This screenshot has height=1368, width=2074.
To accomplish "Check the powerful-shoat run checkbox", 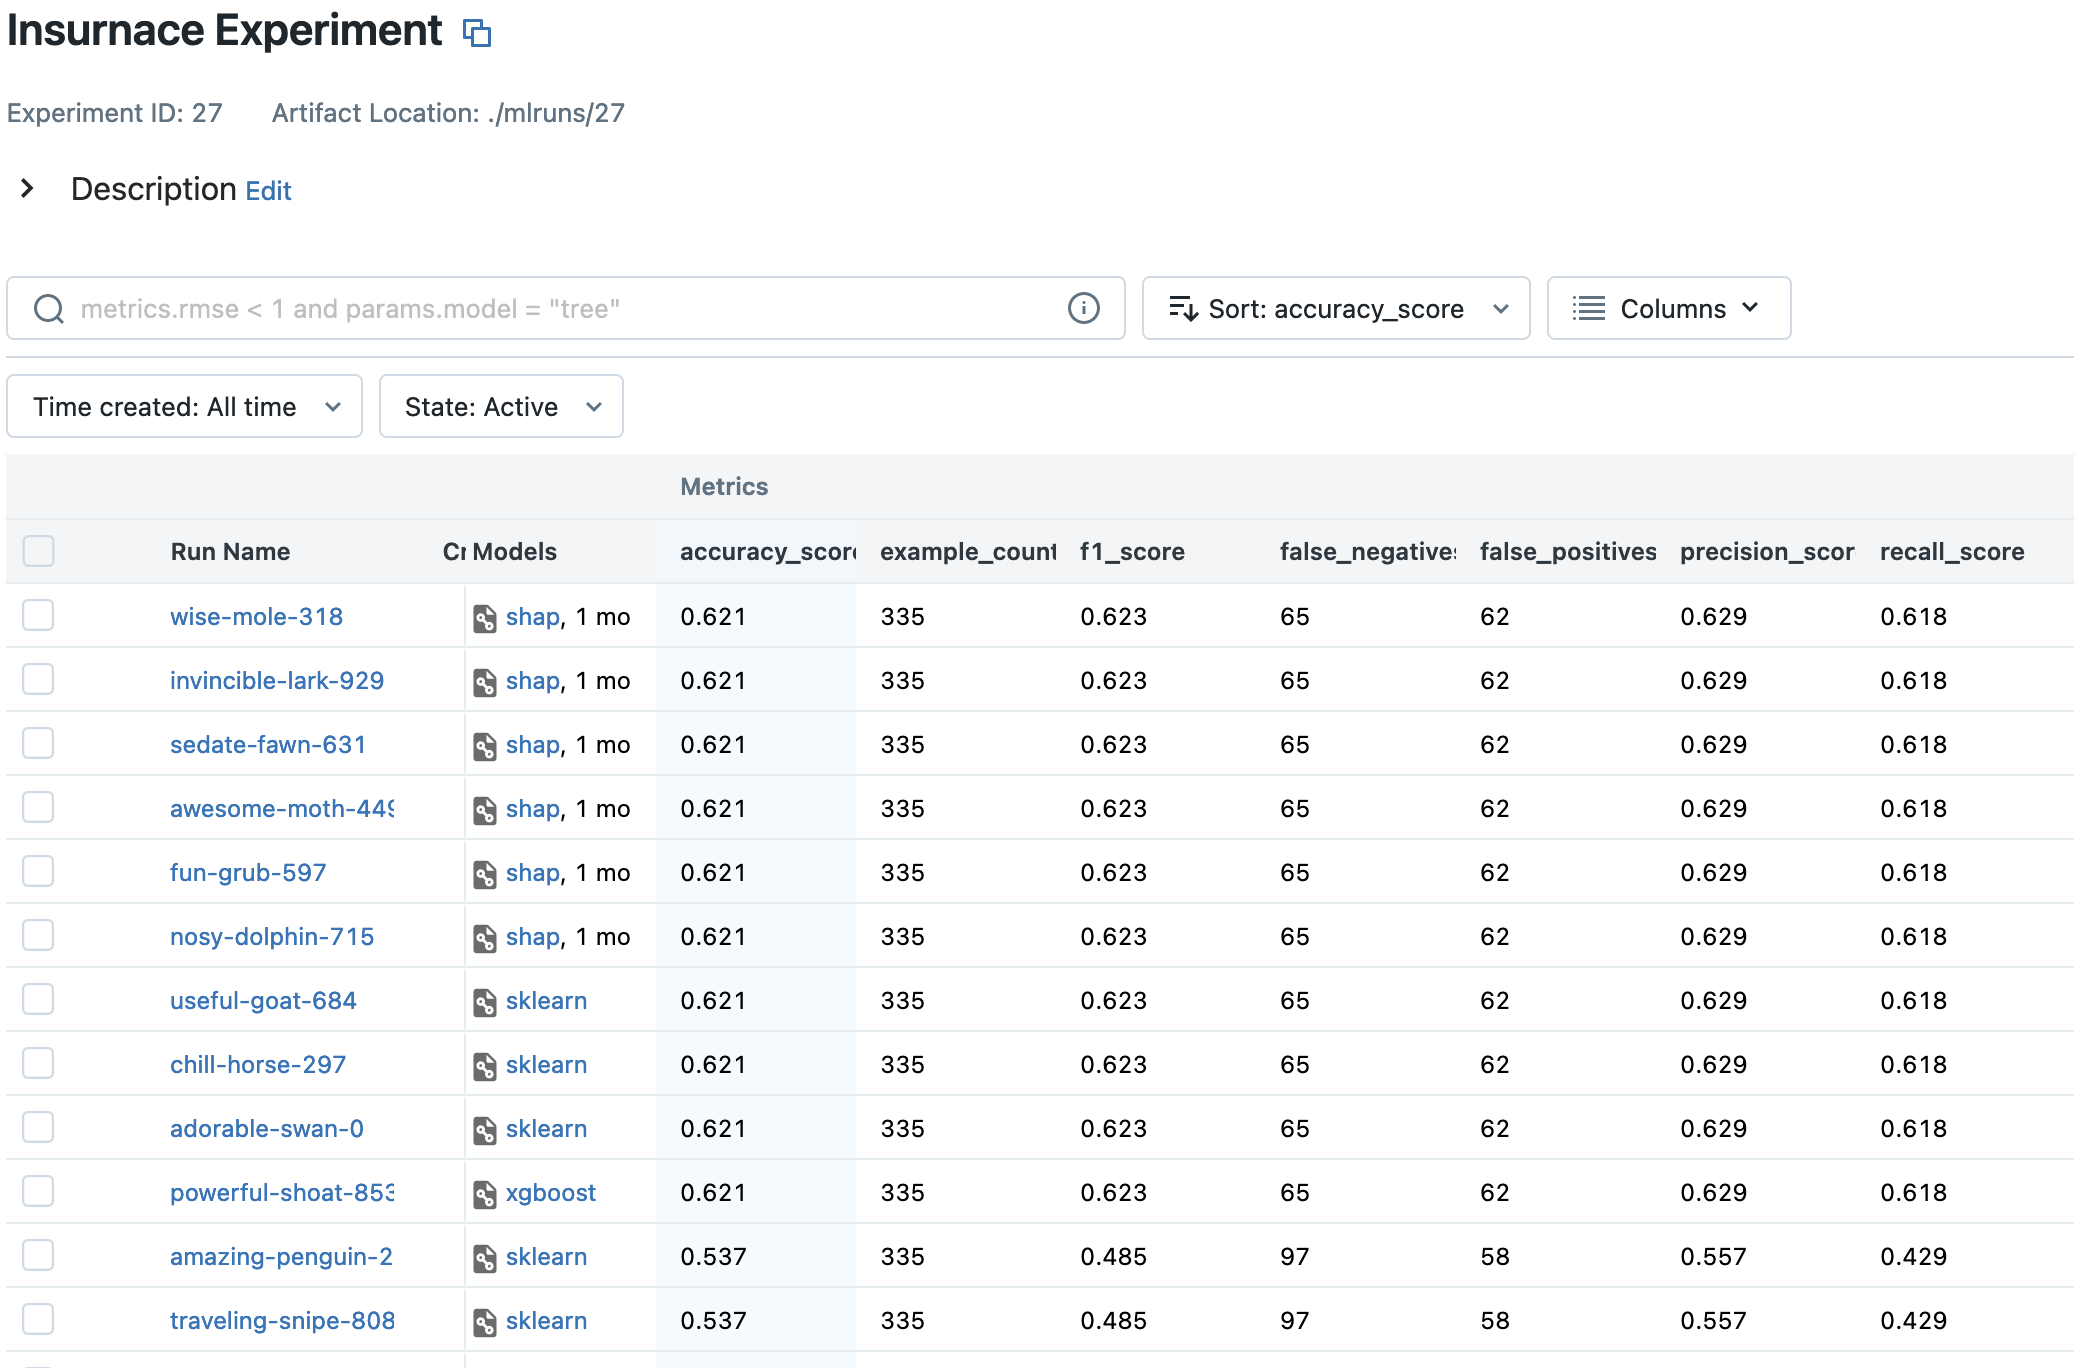I will [x=39, y=1191].
